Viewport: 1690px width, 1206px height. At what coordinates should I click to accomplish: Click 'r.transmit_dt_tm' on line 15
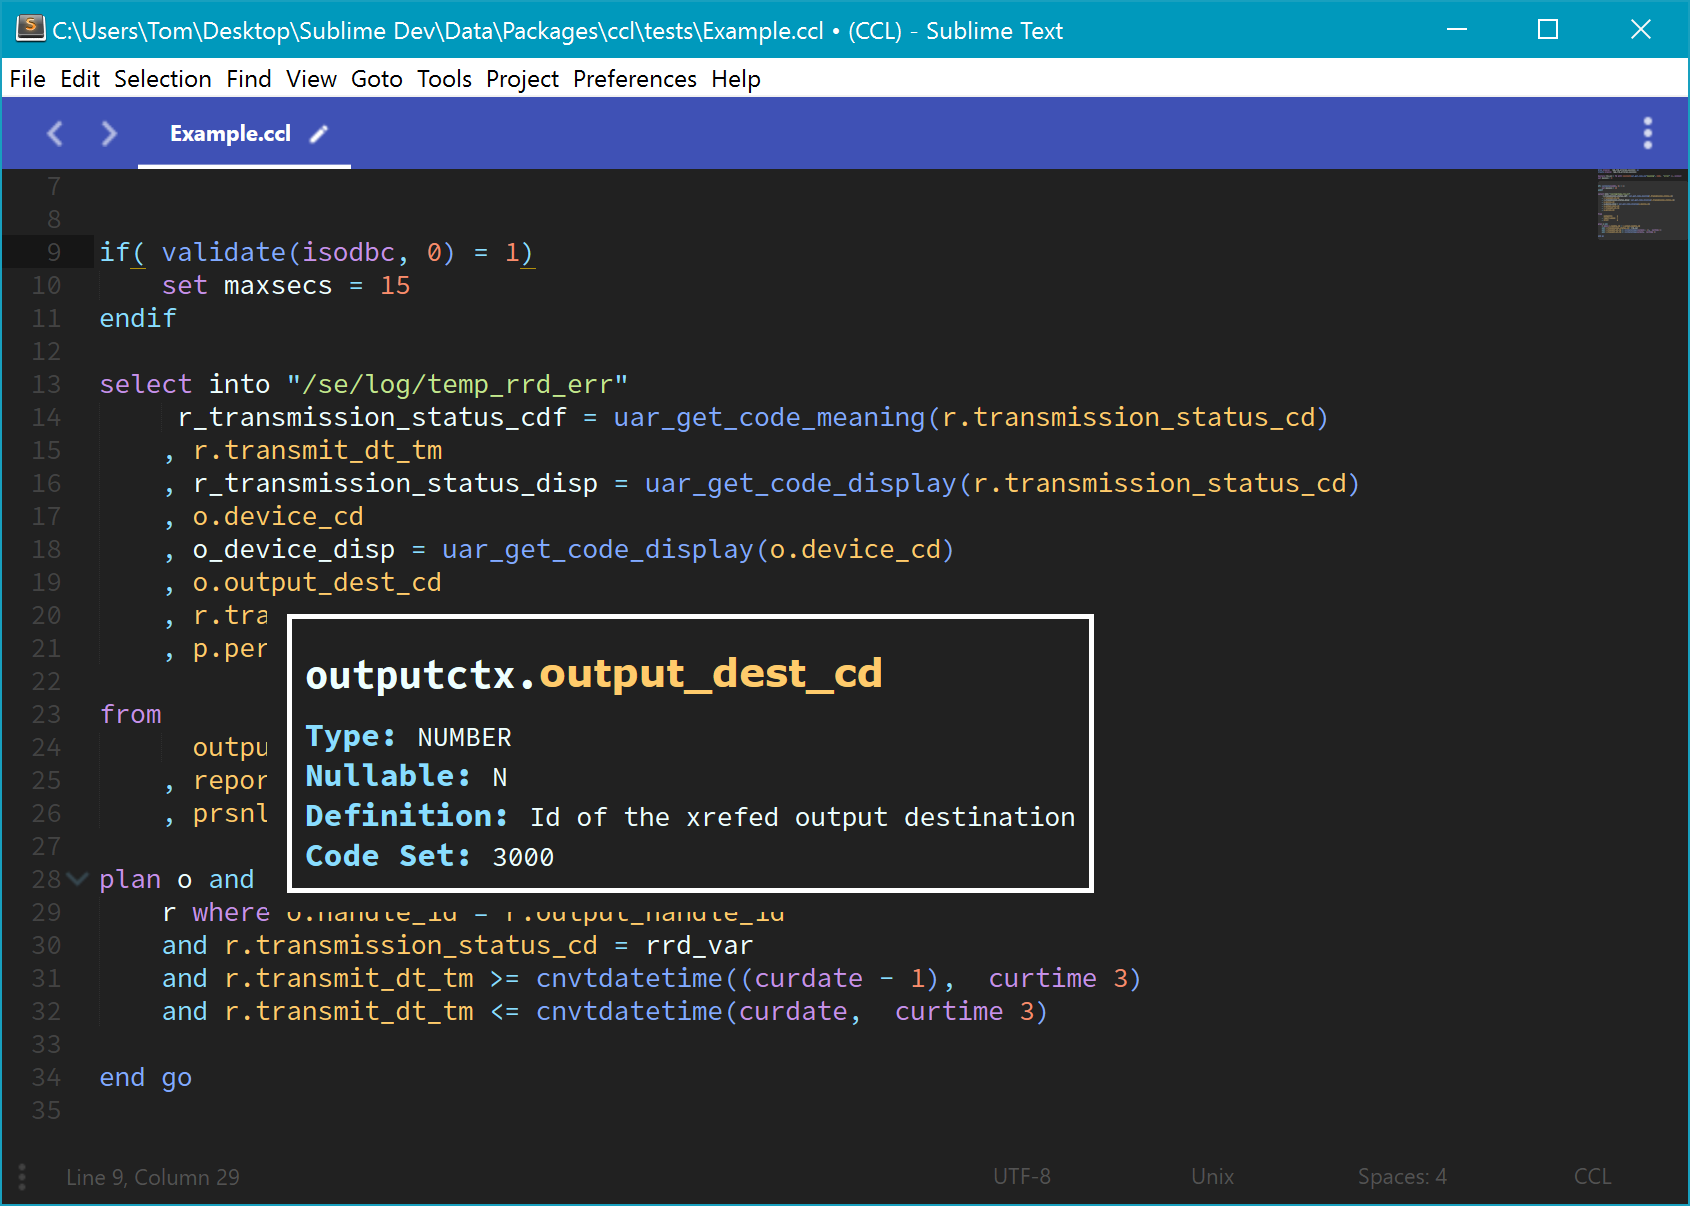317,451
